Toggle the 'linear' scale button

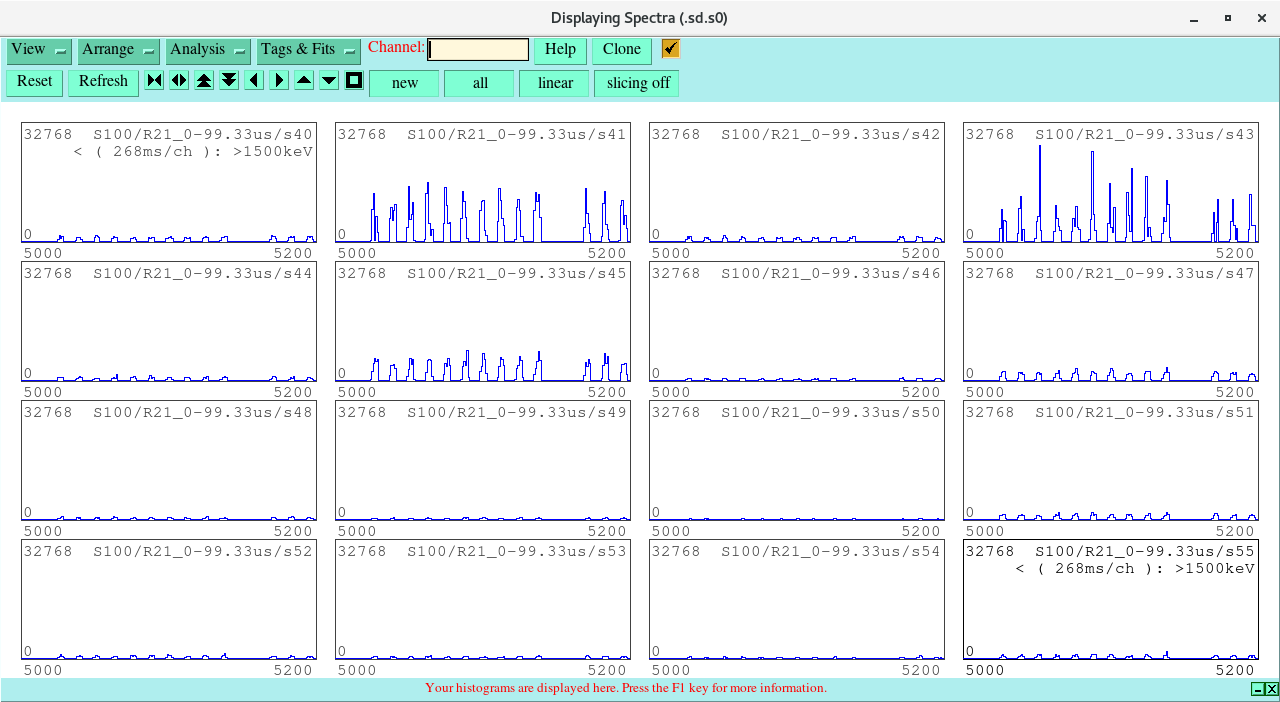[554, 83]
